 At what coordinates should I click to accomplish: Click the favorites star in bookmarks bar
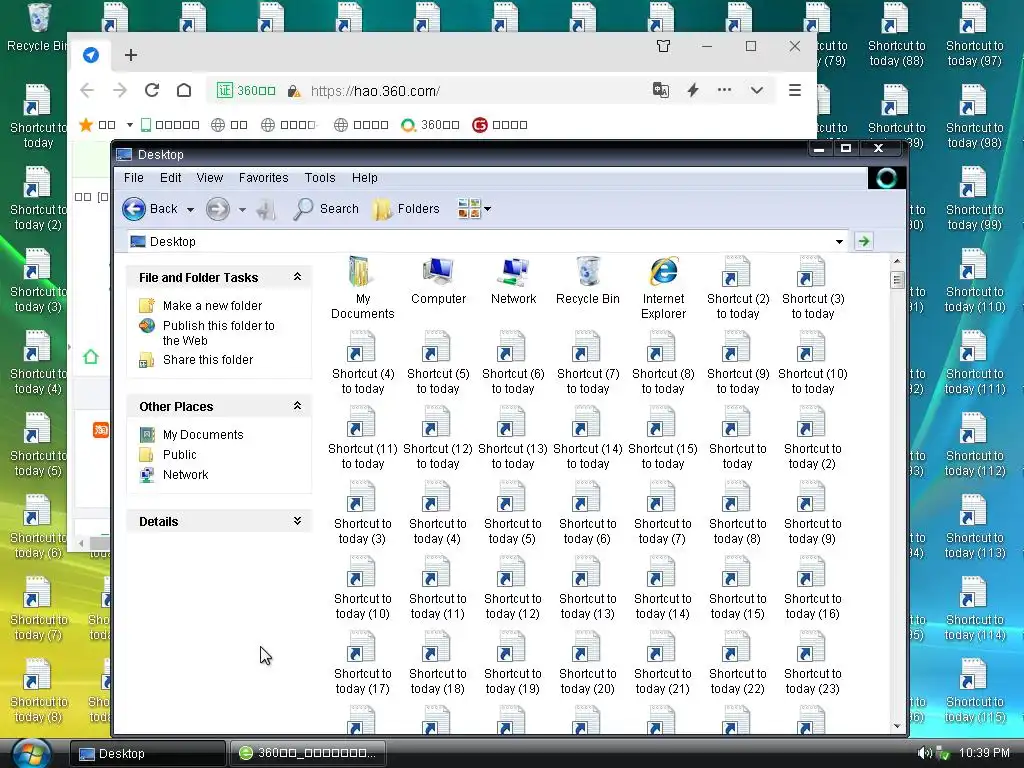[86, 124]
